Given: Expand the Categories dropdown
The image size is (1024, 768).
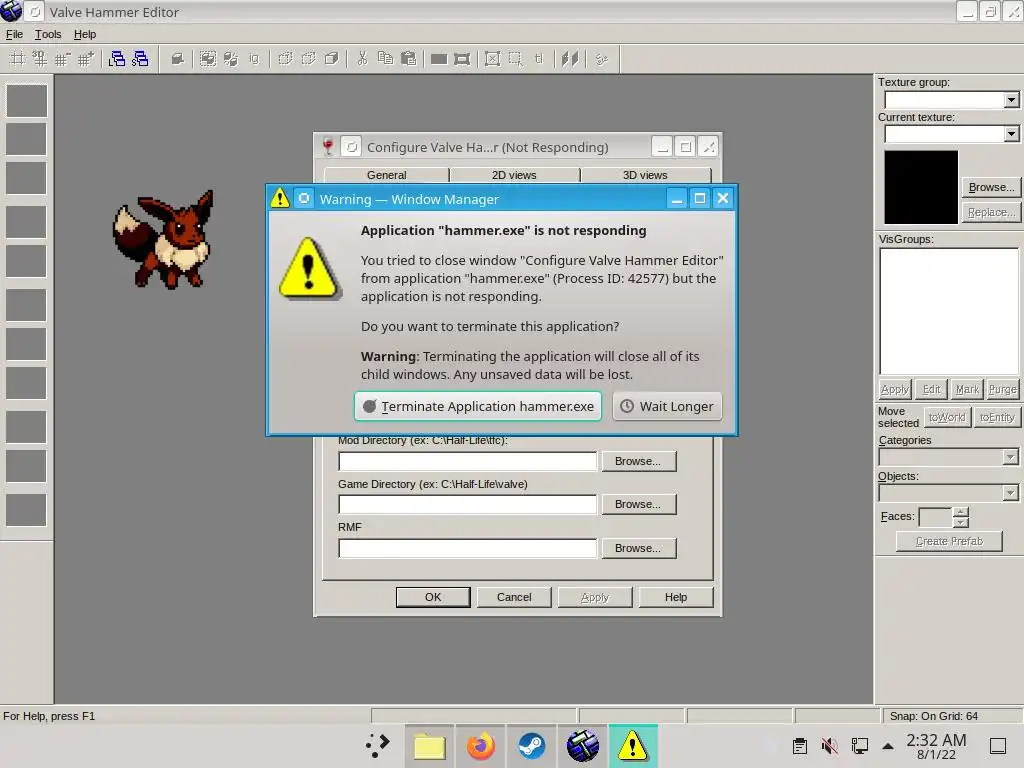Looking at the screenshot, I should (x=1010, y=456).
